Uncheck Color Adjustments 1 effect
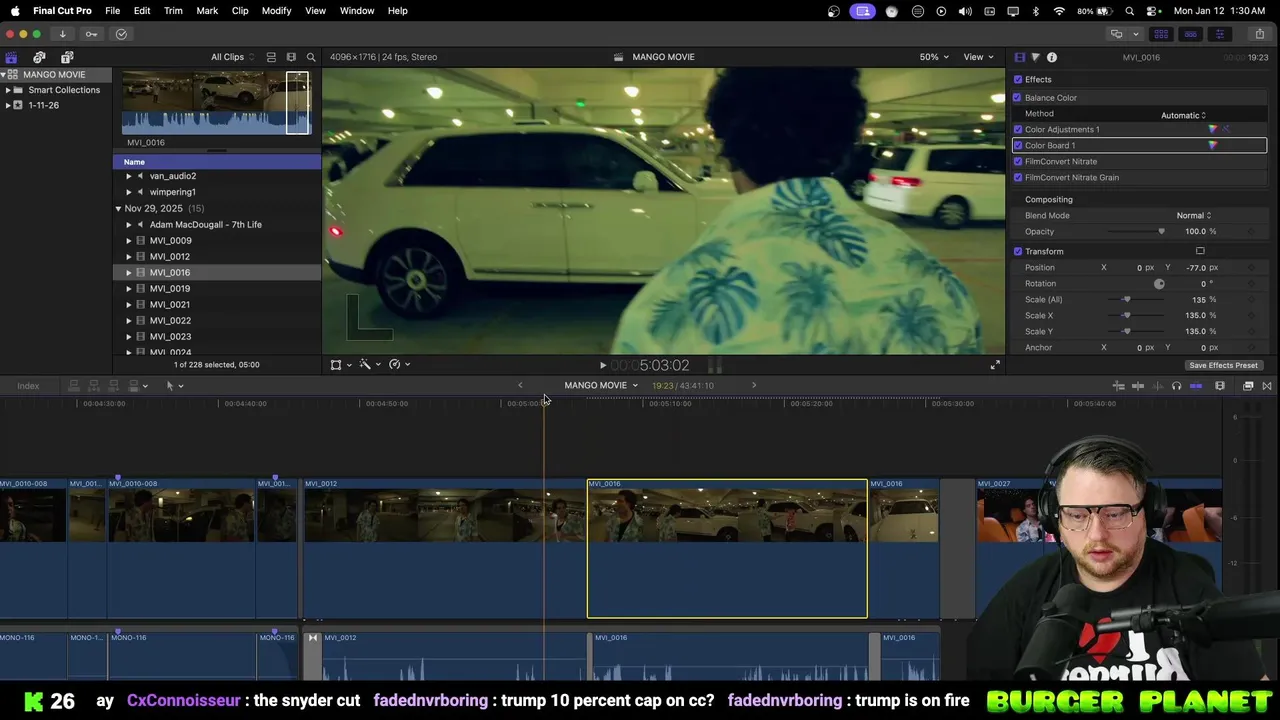Screen dimensions: 1280x720 [x=1018, y=129]
